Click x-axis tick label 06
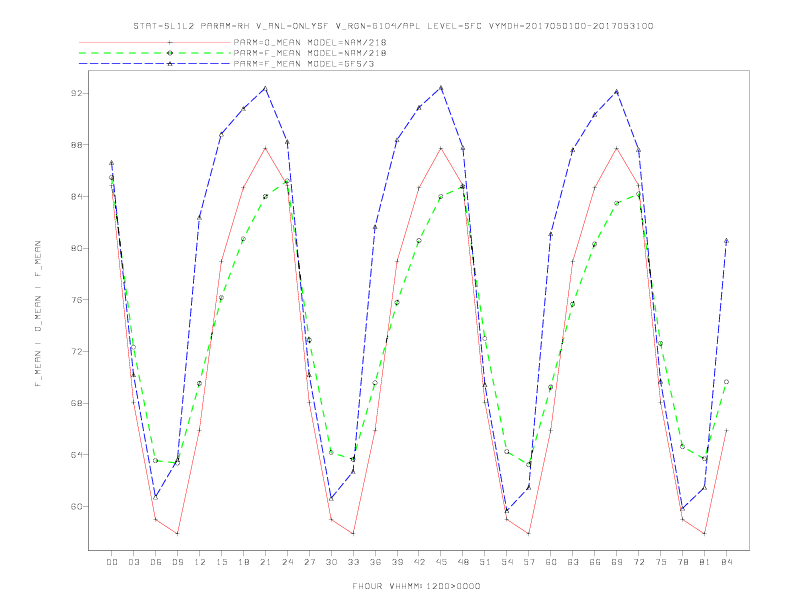Screen dimensions: 792x612 156,562
